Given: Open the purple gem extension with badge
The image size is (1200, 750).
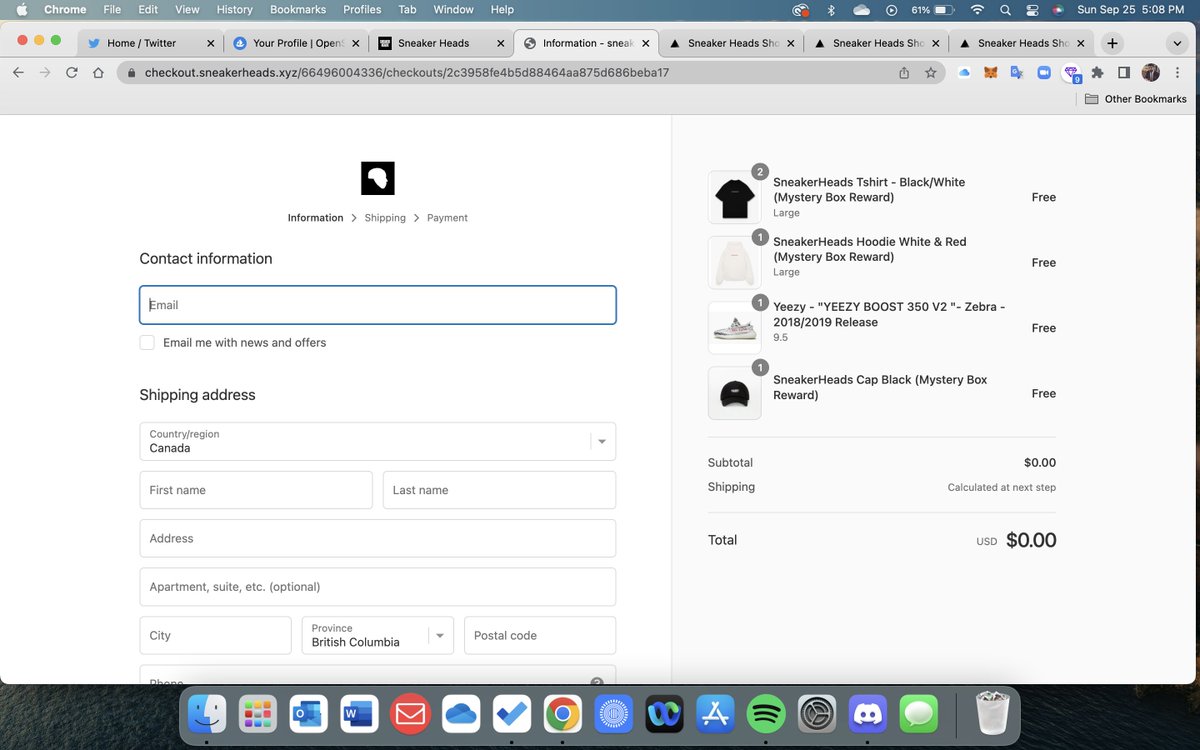Looking at the screenshot, I should tap(1071, 74).
